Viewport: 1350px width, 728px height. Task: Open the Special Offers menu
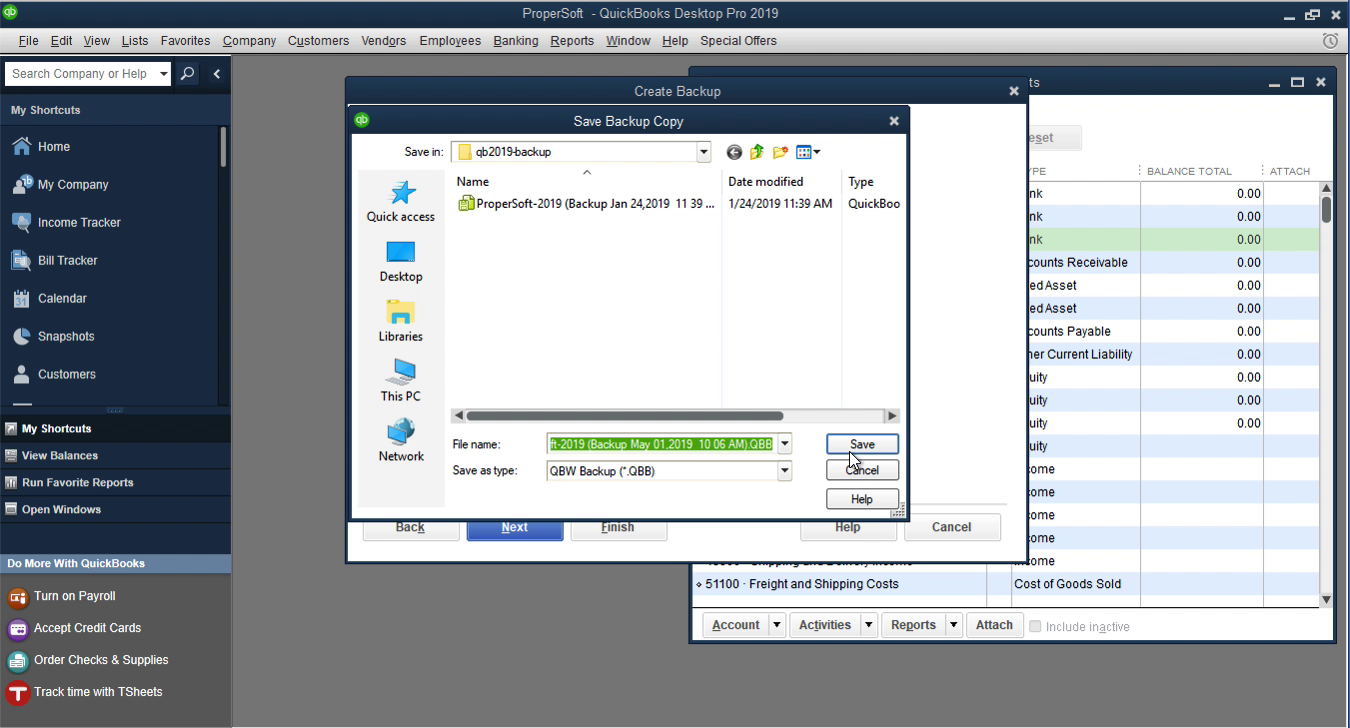[x=738, y=41]
